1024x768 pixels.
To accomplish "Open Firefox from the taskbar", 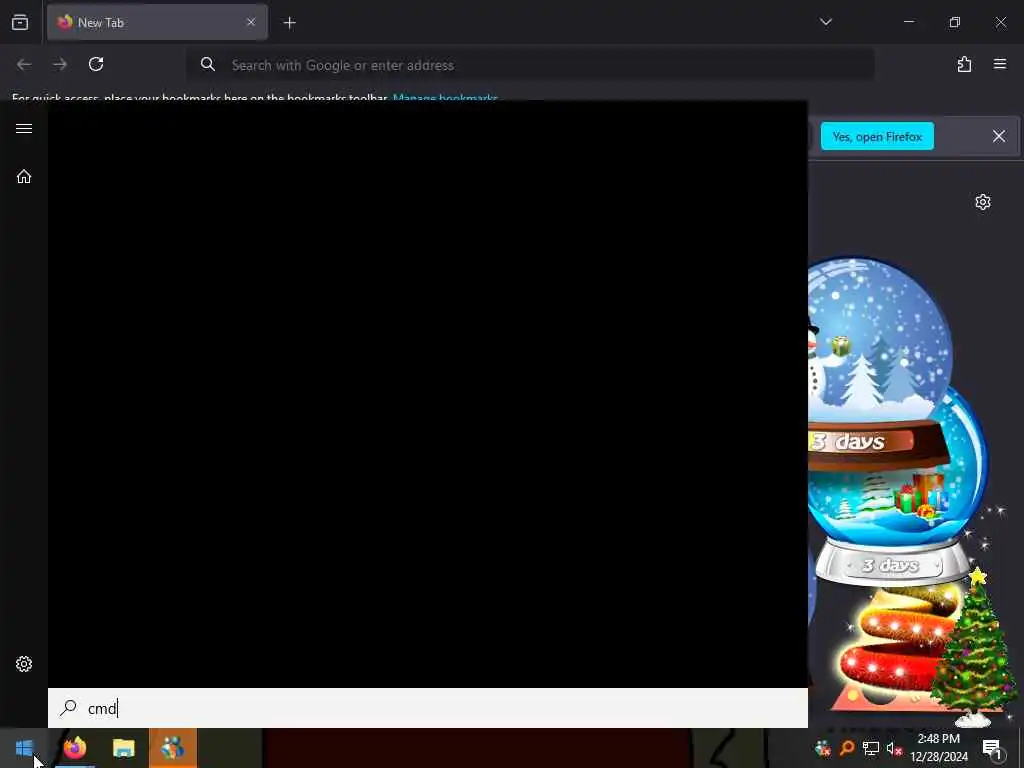I will pyautogui.click(x=74, y=748).
